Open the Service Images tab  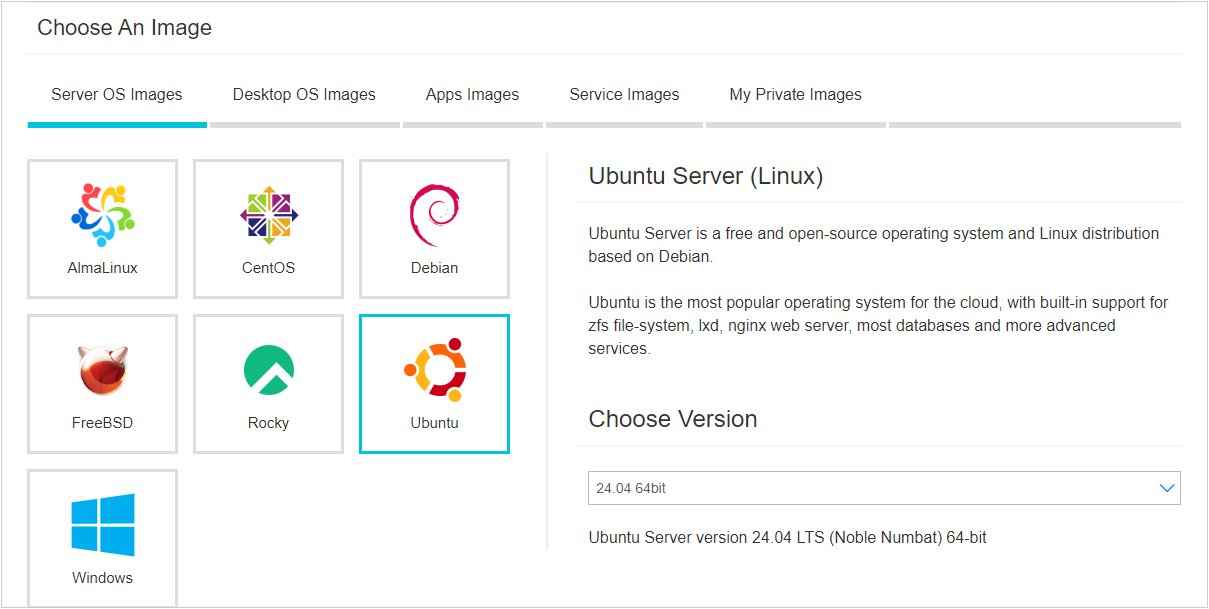[624, 96]
